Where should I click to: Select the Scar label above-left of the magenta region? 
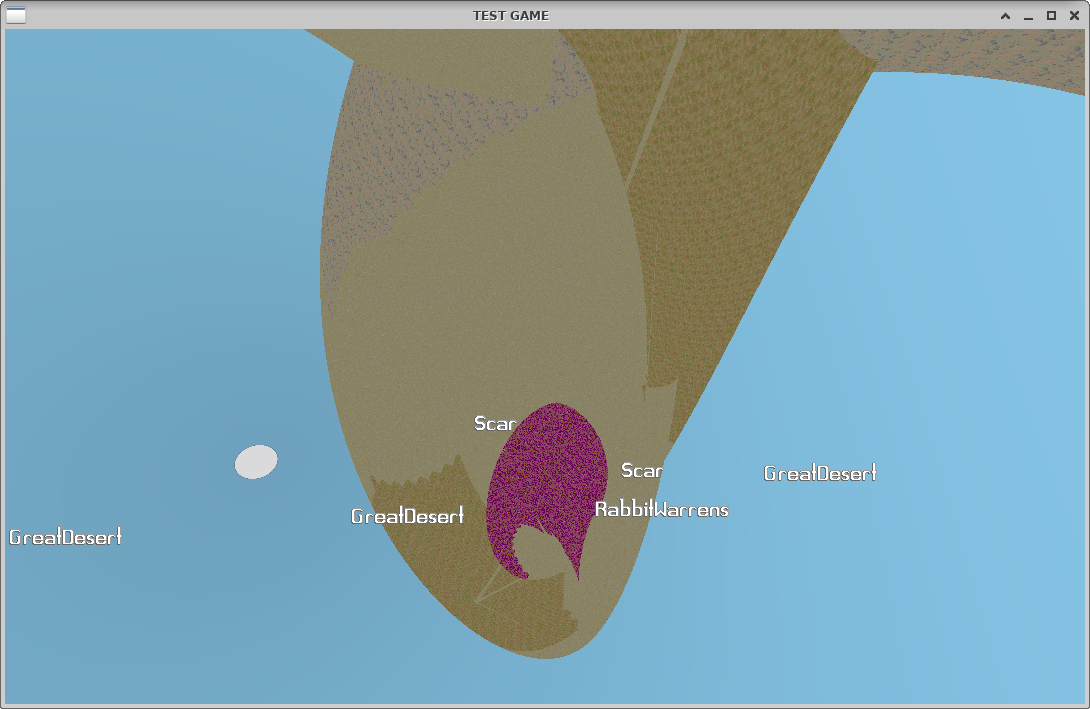[x=495, y=423]
